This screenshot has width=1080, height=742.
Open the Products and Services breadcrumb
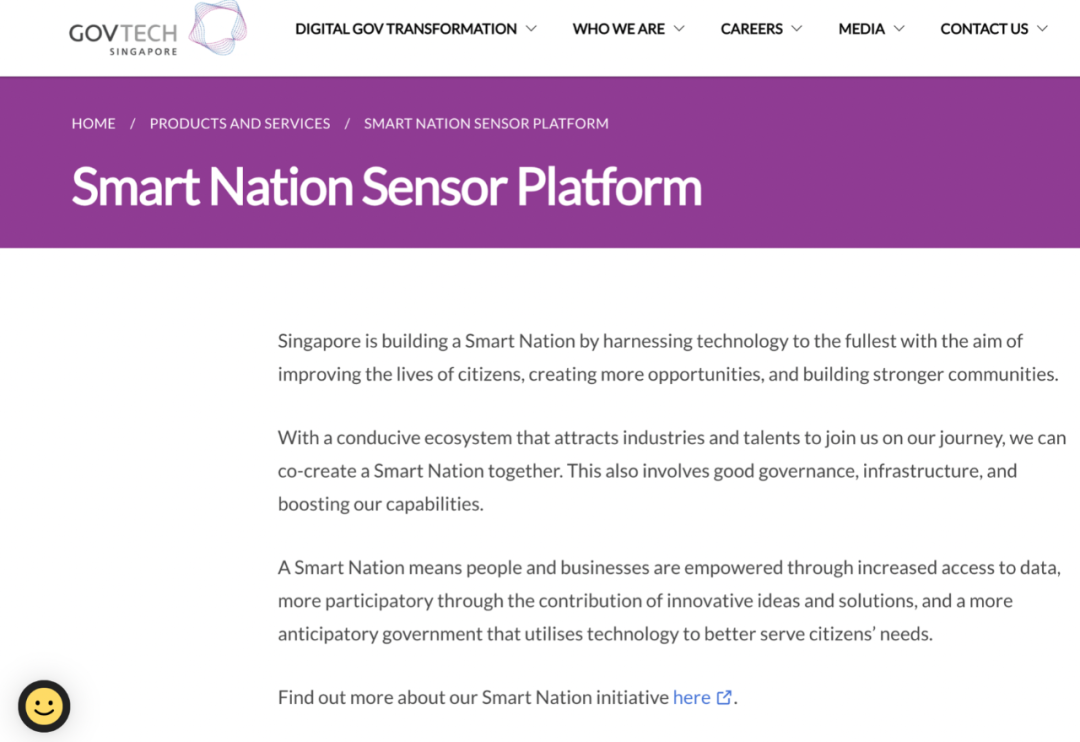point(240,123)
